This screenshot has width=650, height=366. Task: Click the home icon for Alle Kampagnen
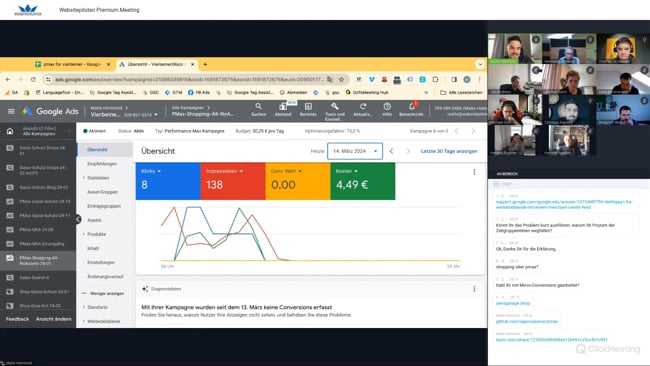click(x=10, y=131)
